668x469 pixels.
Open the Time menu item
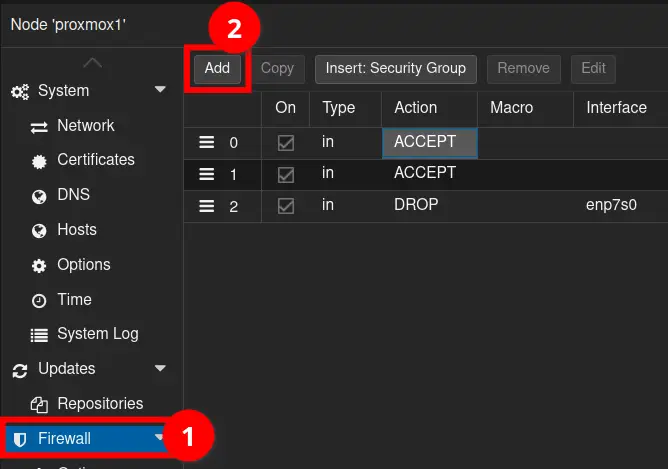click(92, 300)
